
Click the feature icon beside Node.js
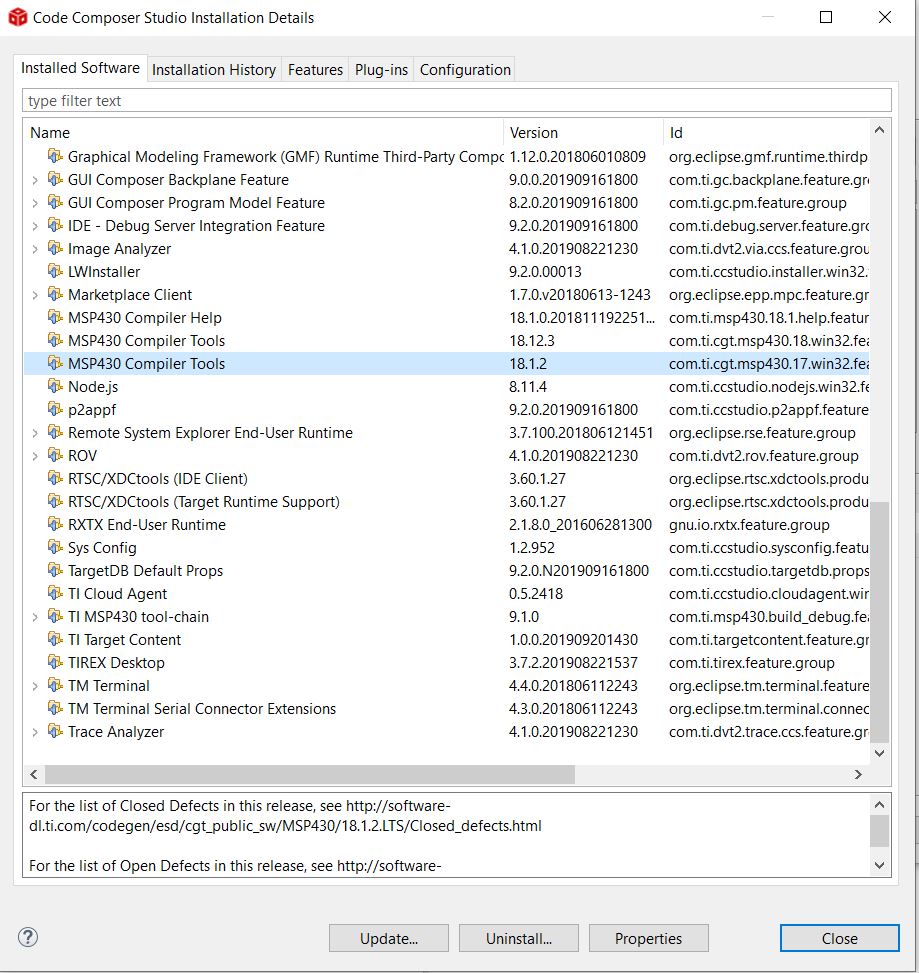click(55, 386)
